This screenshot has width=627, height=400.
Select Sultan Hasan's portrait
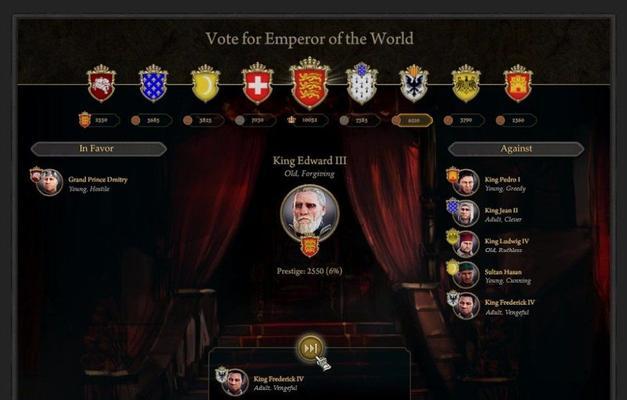click(466, 275)
